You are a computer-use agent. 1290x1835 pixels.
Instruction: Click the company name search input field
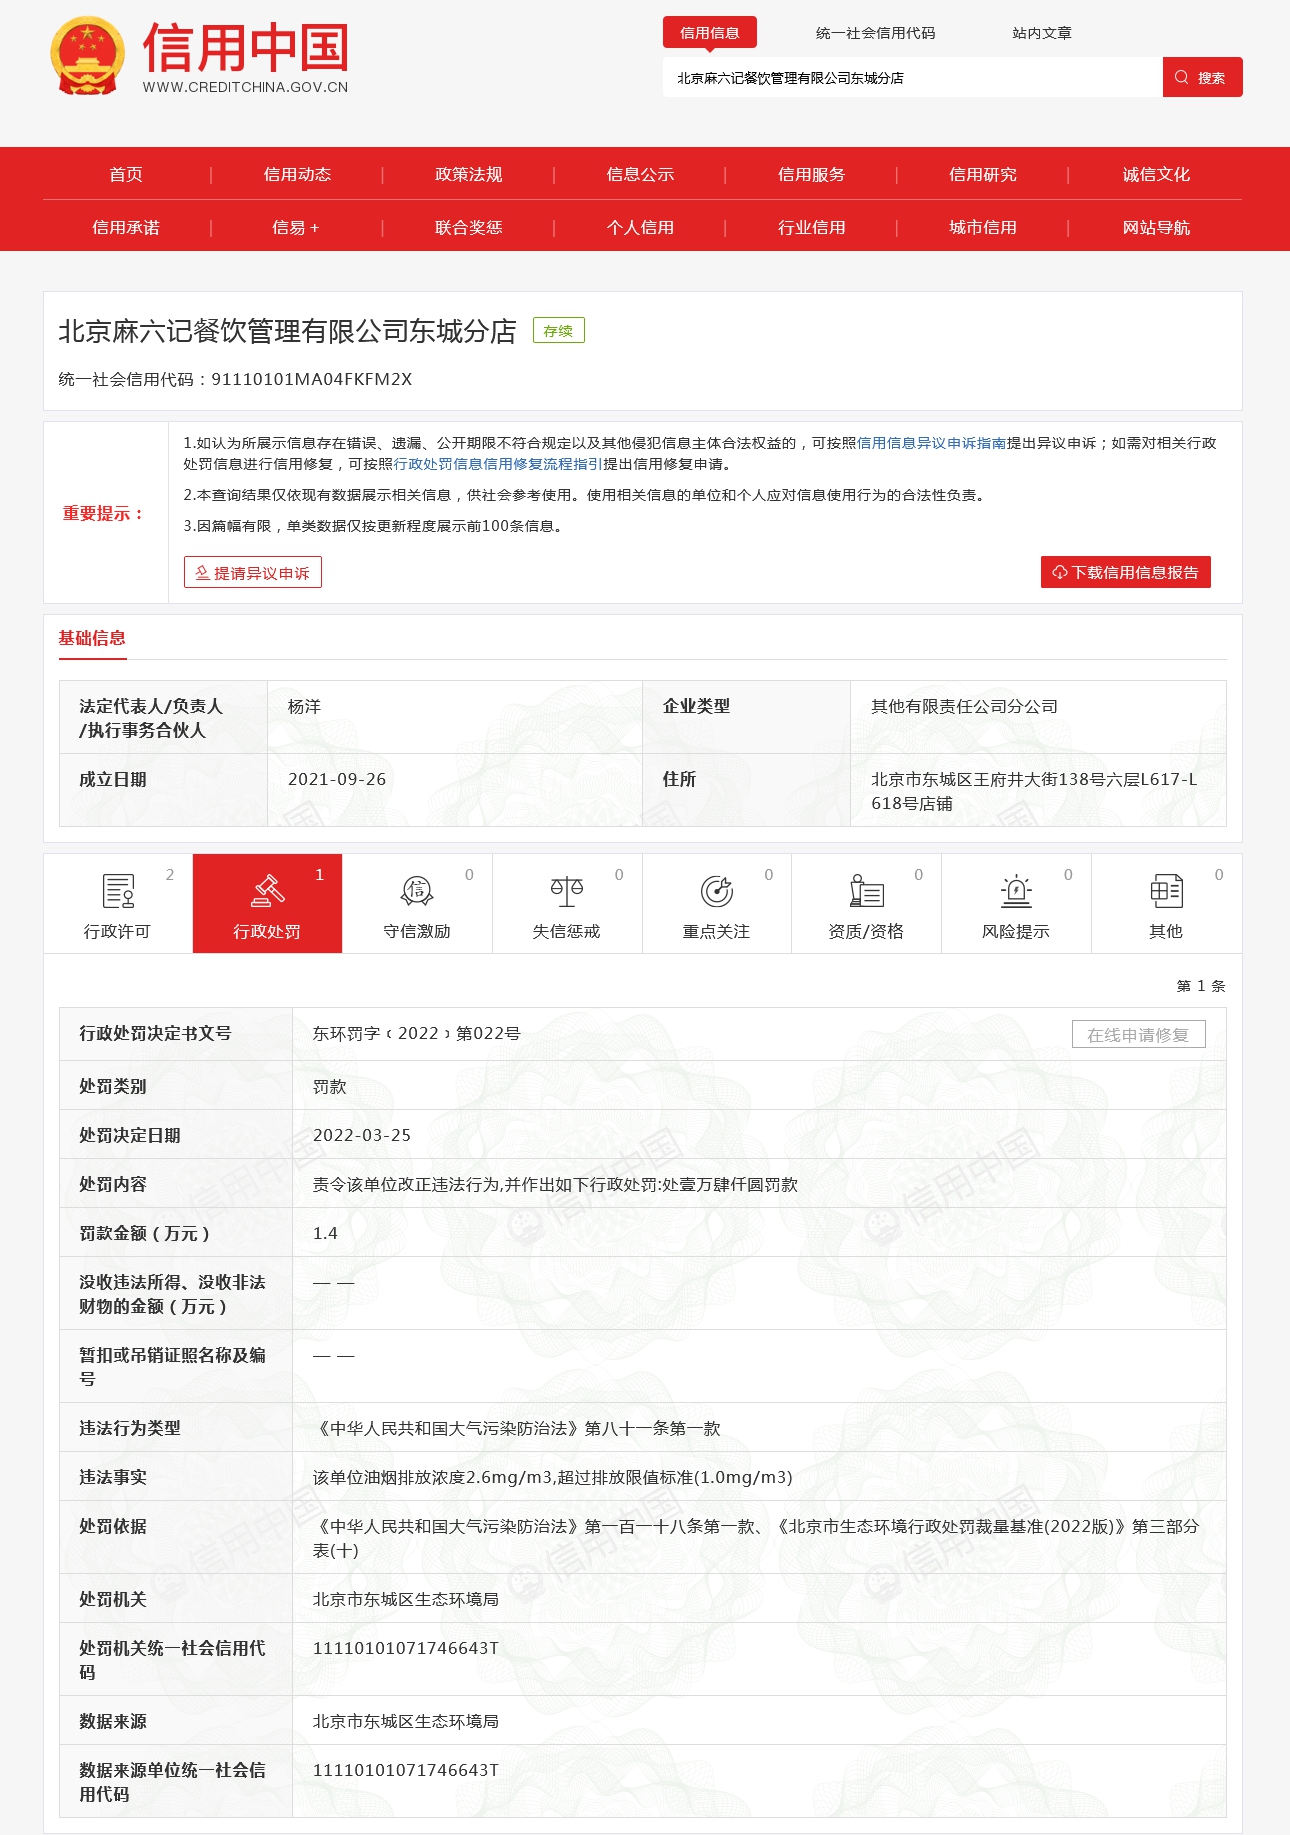coord(912,77)
